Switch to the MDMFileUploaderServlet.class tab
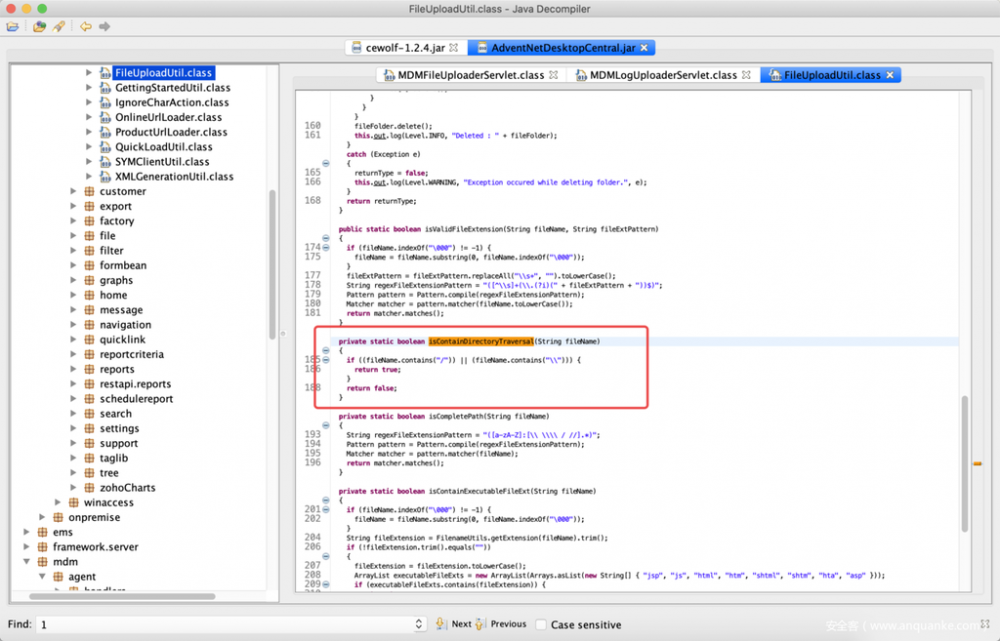 click(x=470, y=74)
